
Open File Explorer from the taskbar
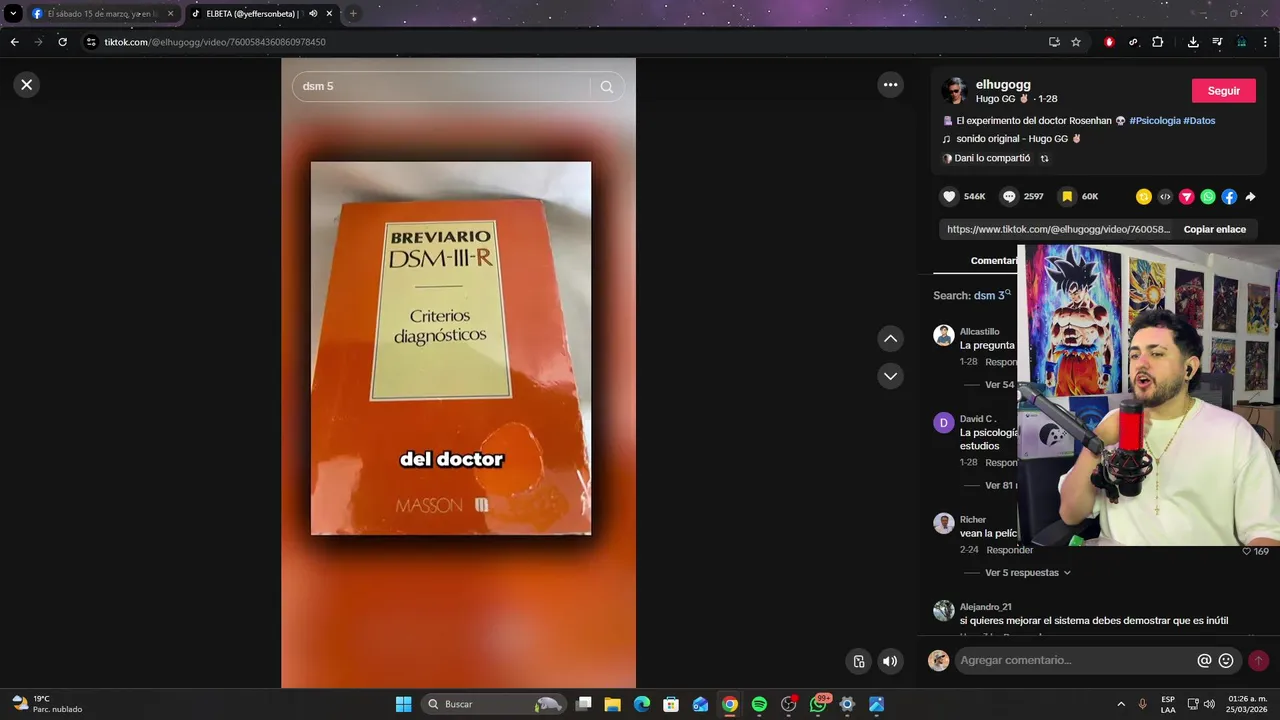[x=613, y=704]
